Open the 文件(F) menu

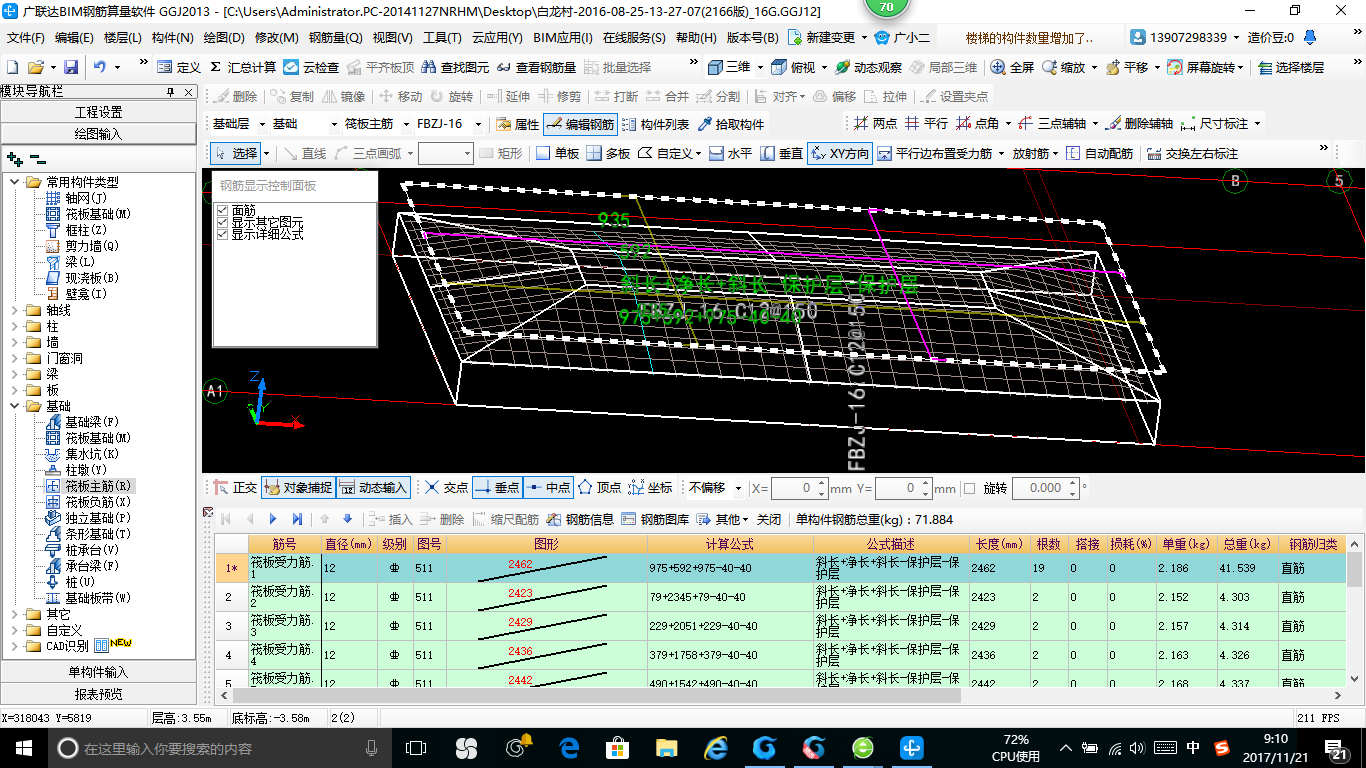pyautogui.click(x=26, y=38)
